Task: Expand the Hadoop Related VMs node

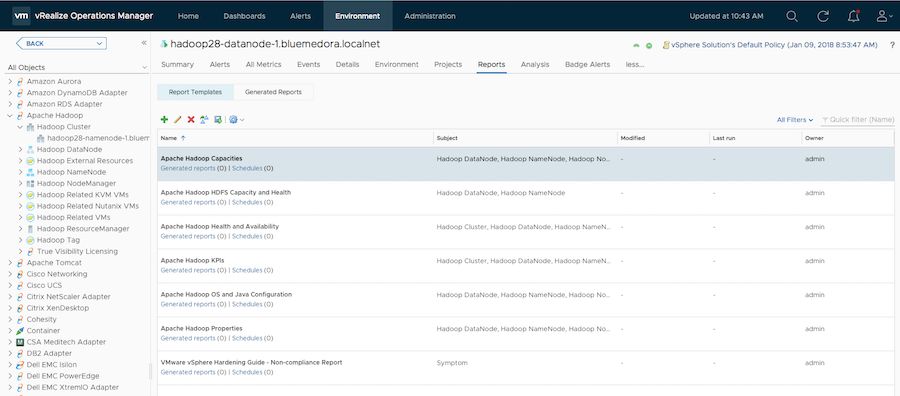Action: pos(20,218)
